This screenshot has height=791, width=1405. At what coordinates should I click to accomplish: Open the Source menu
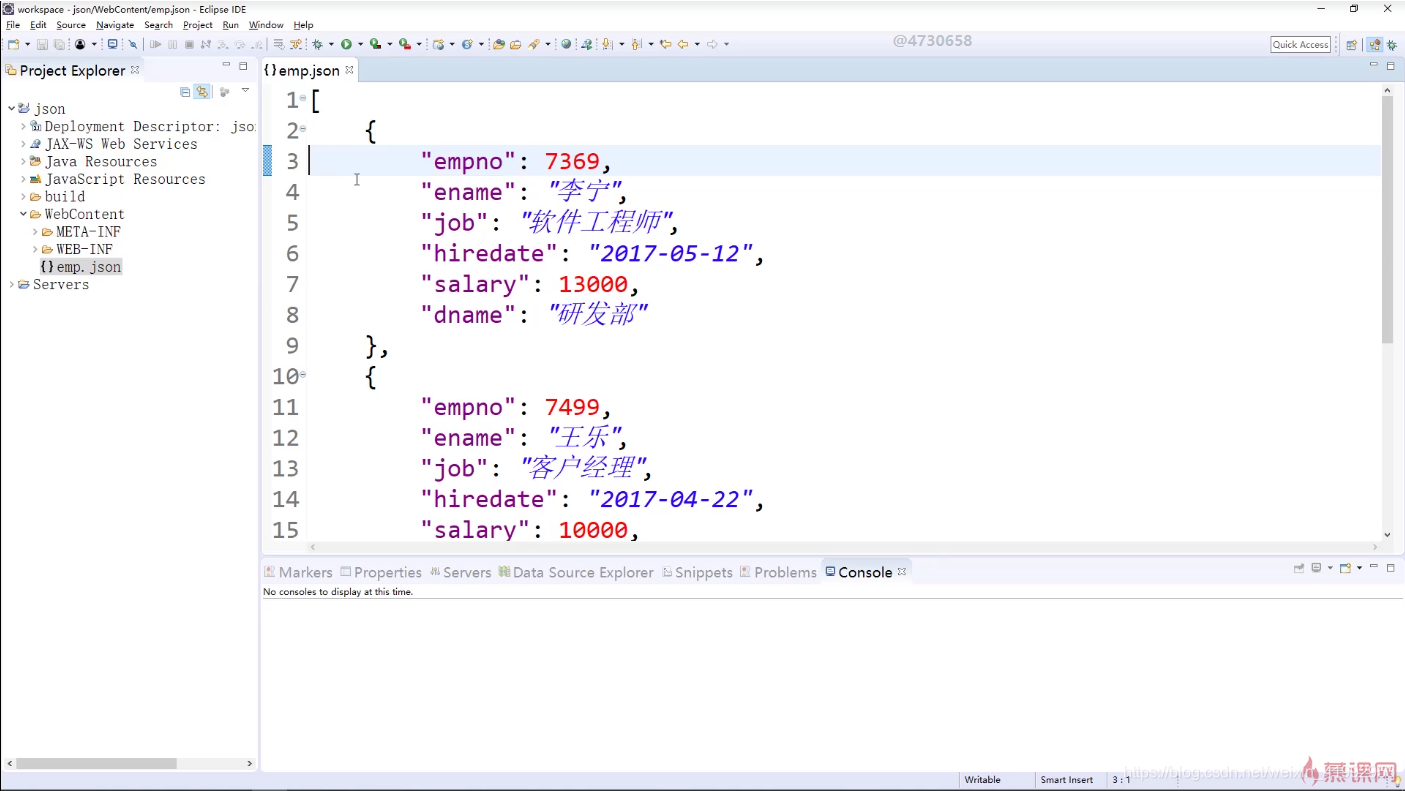71,25
